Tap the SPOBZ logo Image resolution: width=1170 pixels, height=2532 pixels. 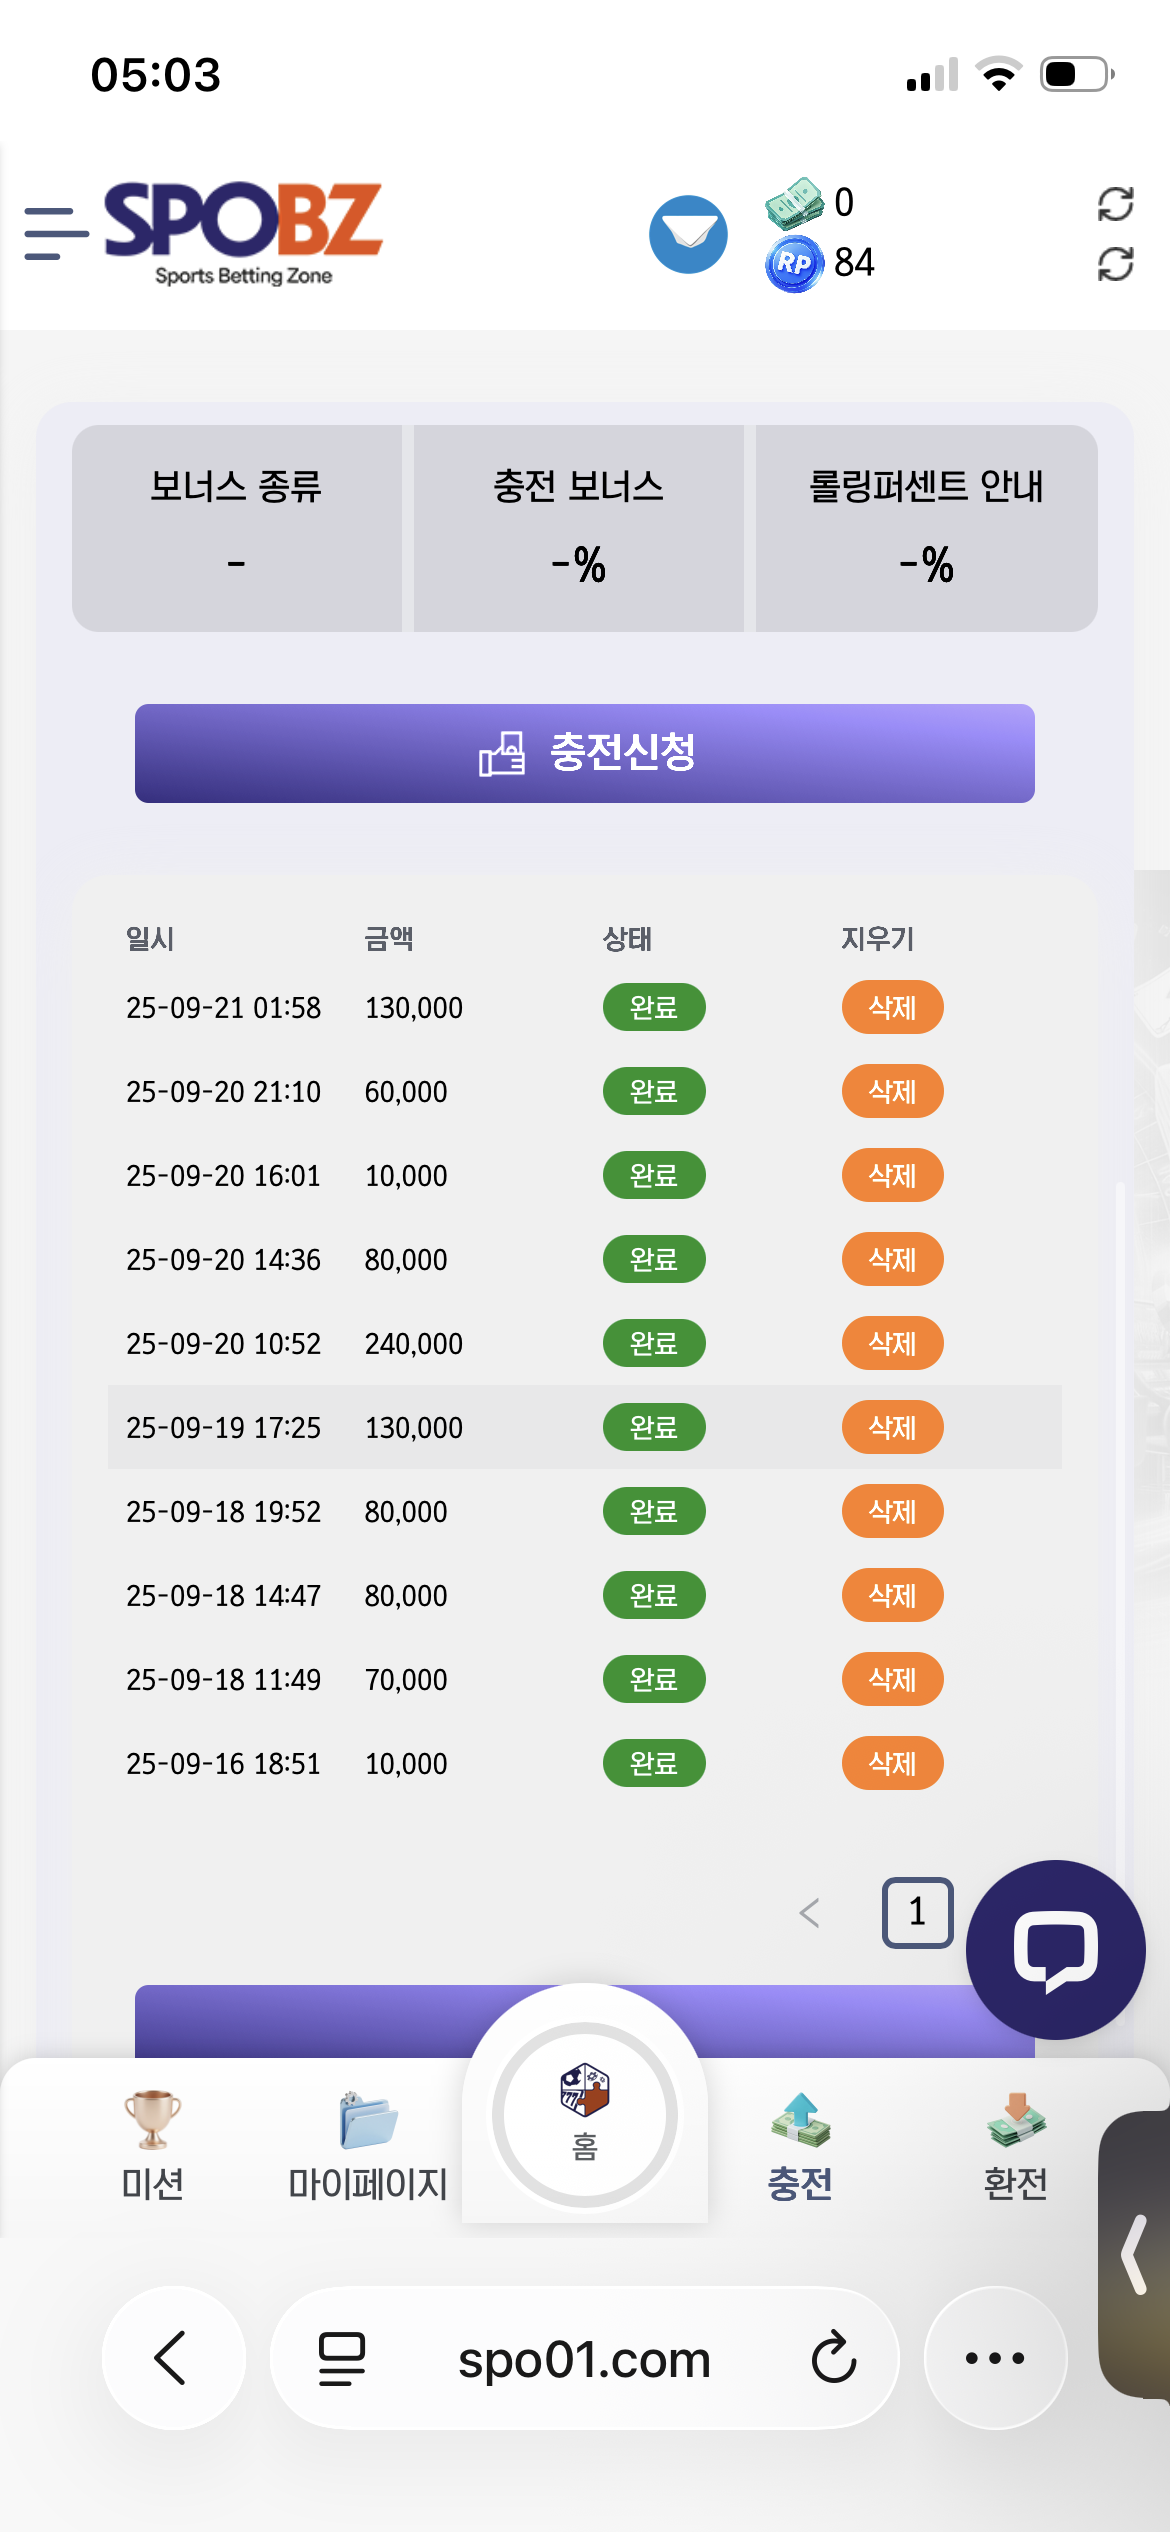243,232
